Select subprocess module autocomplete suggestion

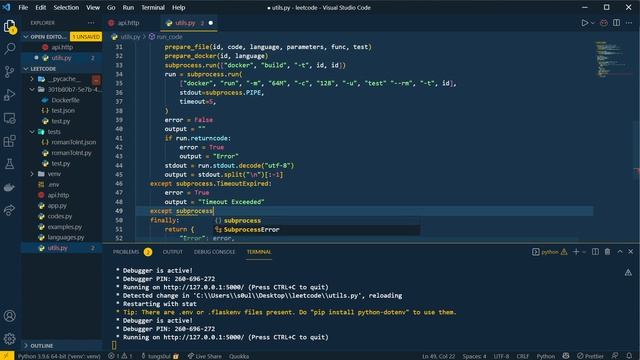[x=317, y=220]
